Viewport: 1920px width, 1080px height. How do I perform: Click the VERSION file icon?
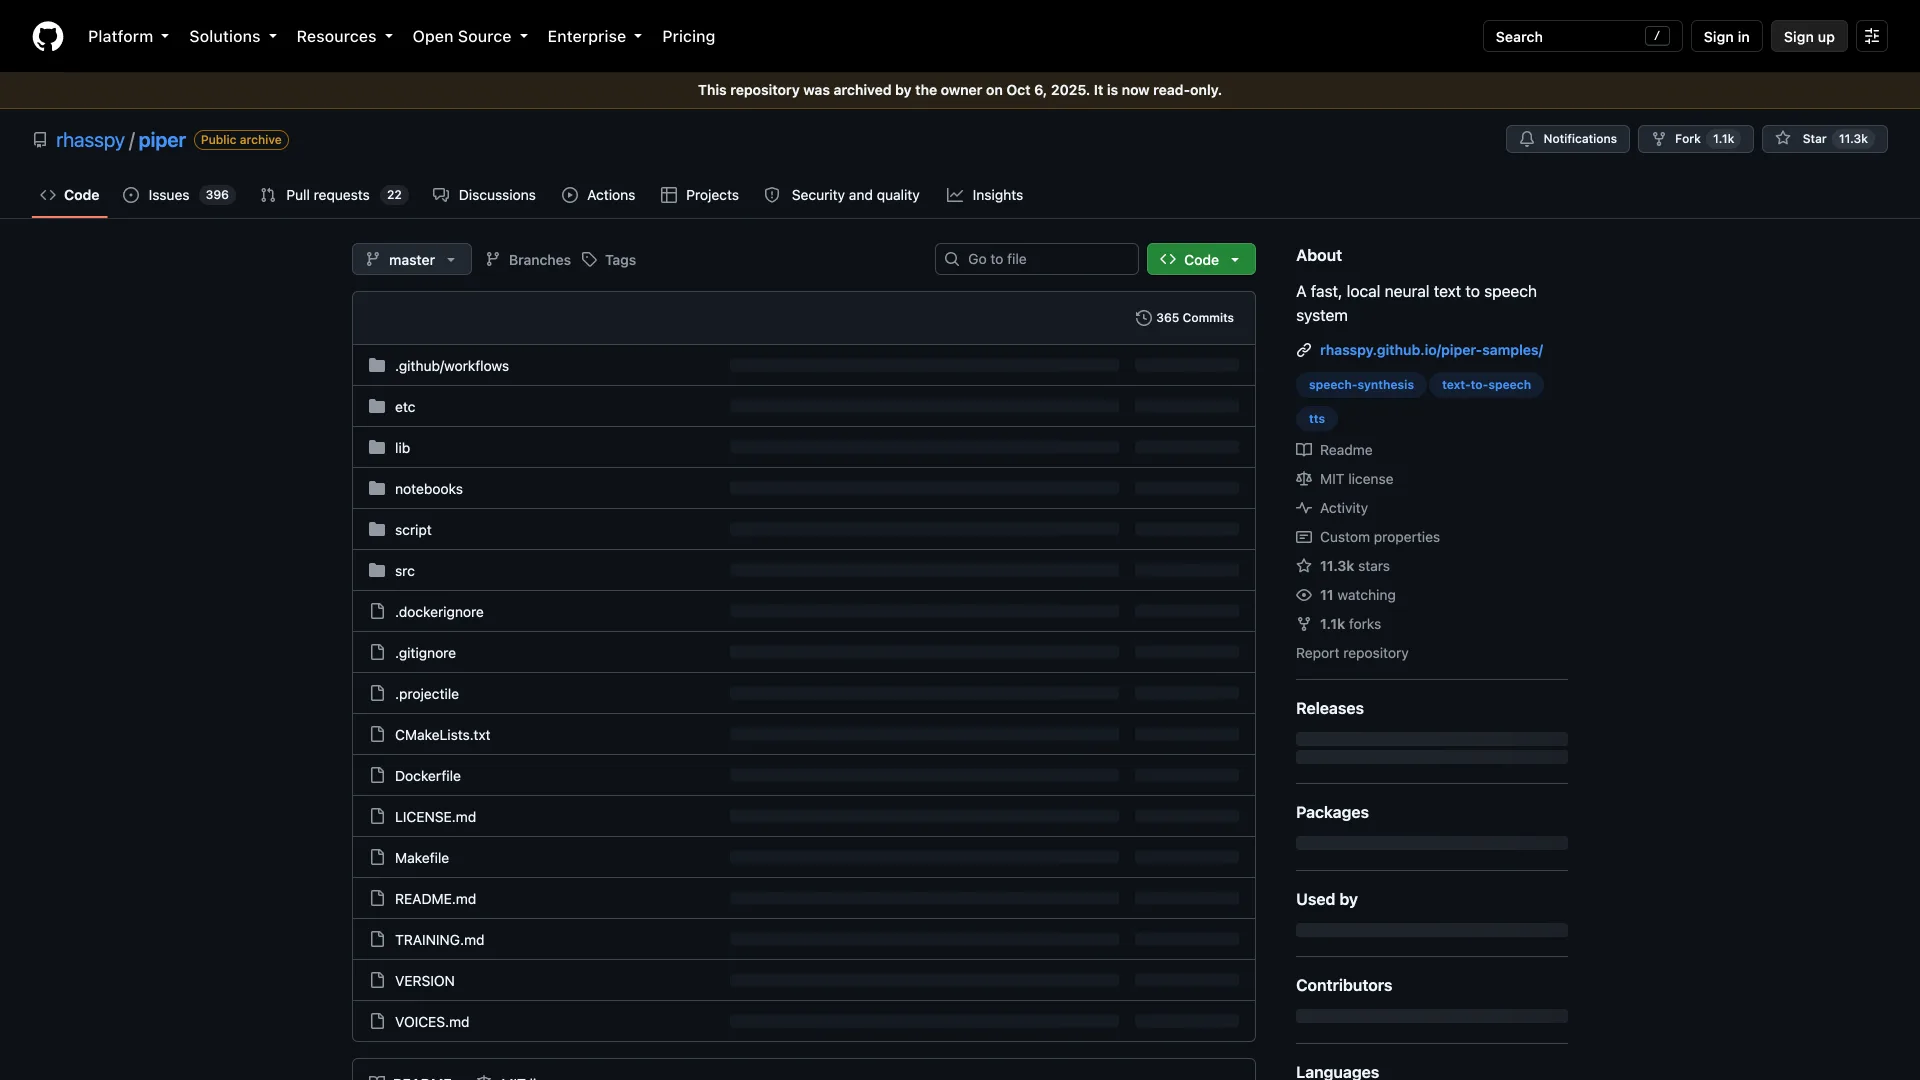pyautogui.click(x=377, y=981)
